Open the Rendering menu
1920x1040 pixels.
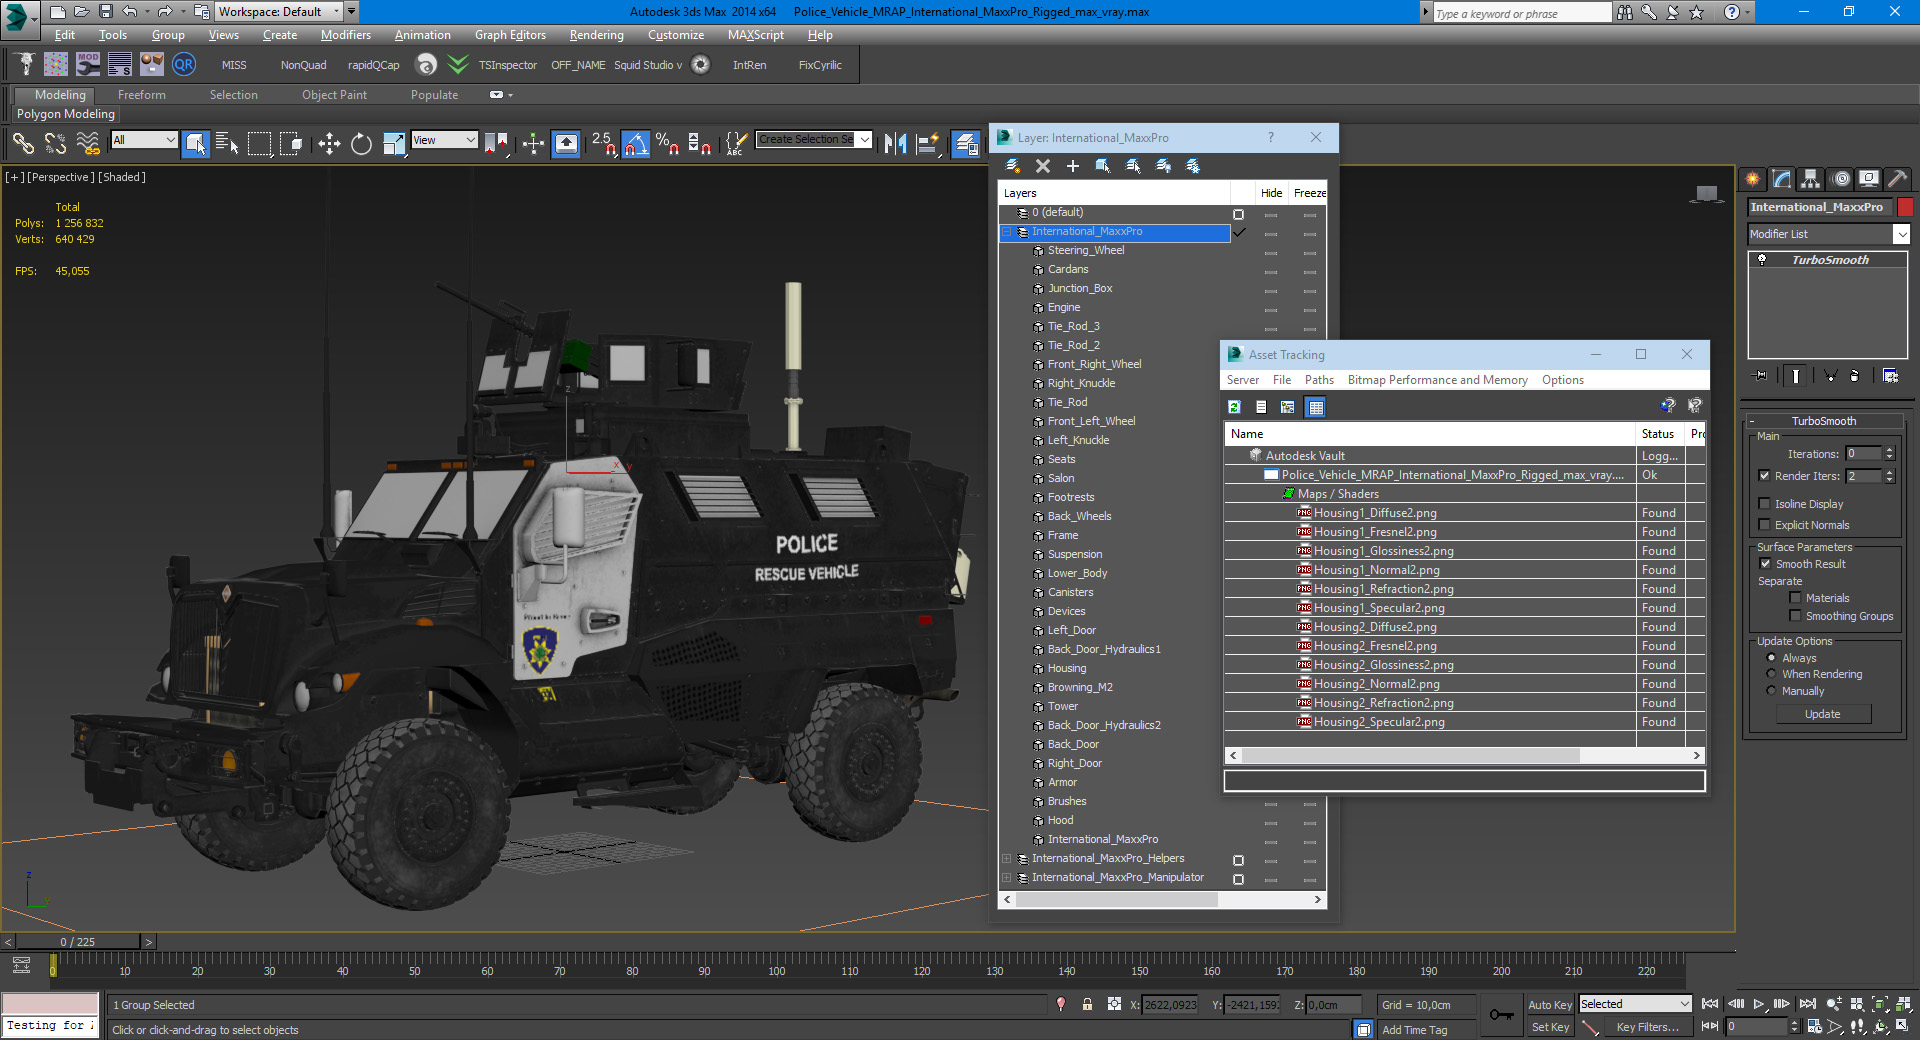tap(596, 35)
